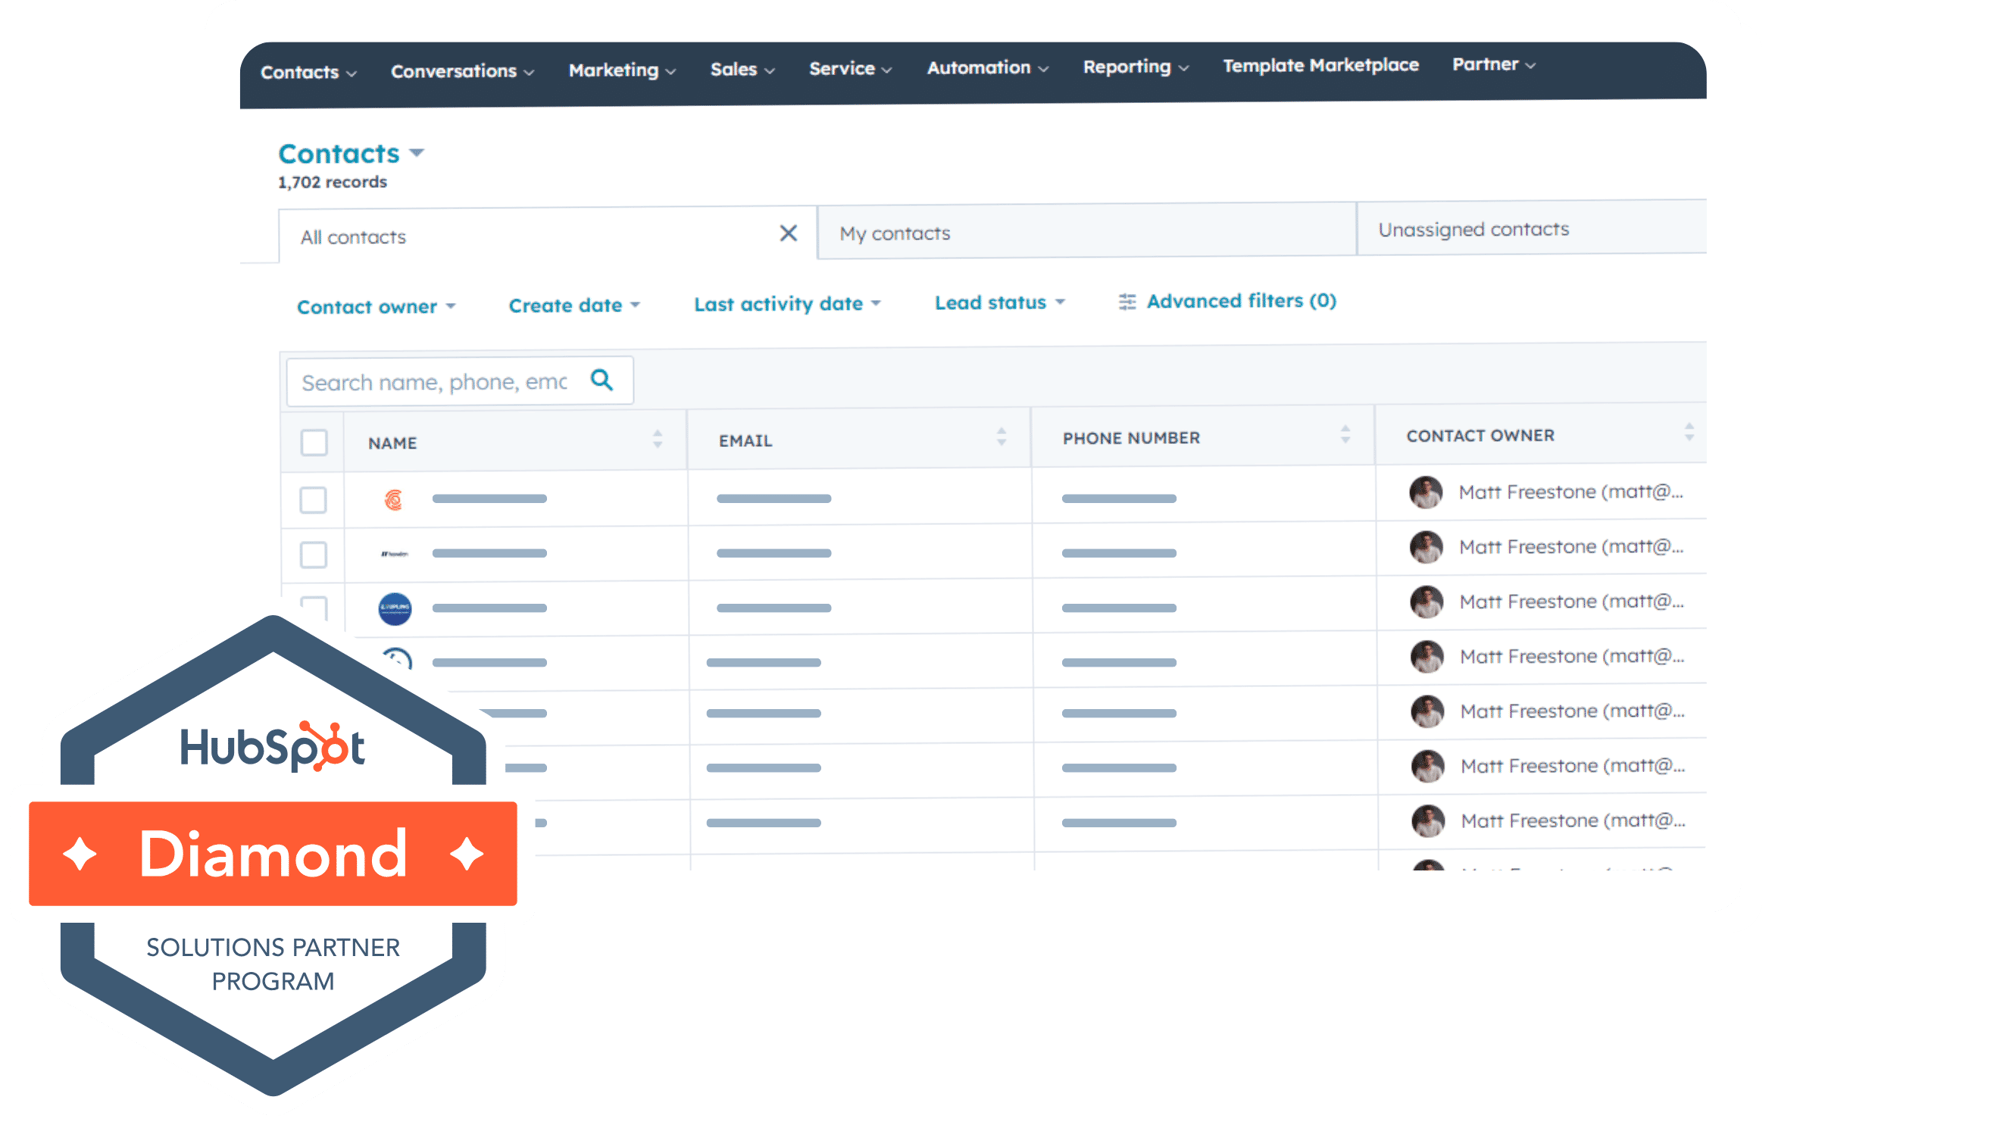Clear the All contacts filter with X button
This screenshot has width=2000, height=1125.
[x=788, y=234]
